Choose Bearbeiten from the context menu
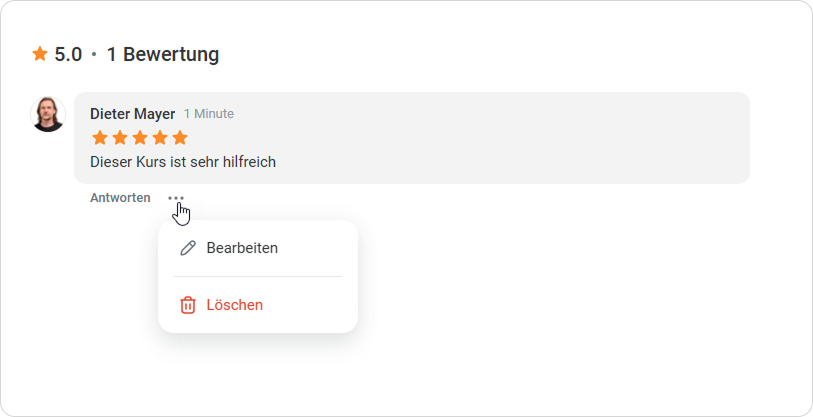 click(242, 248)
